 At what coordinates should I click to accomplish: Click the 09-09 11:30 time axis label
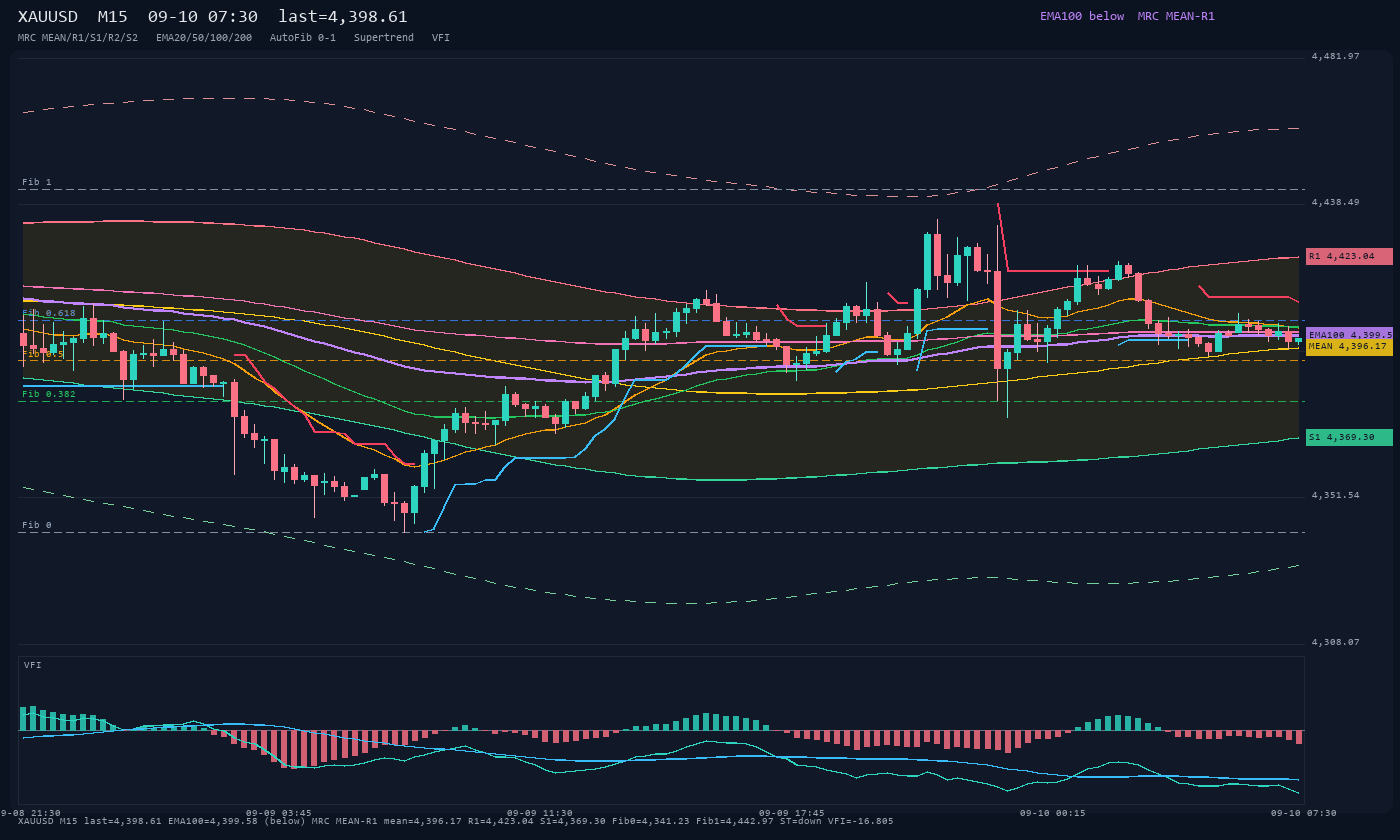coord(540,813)
